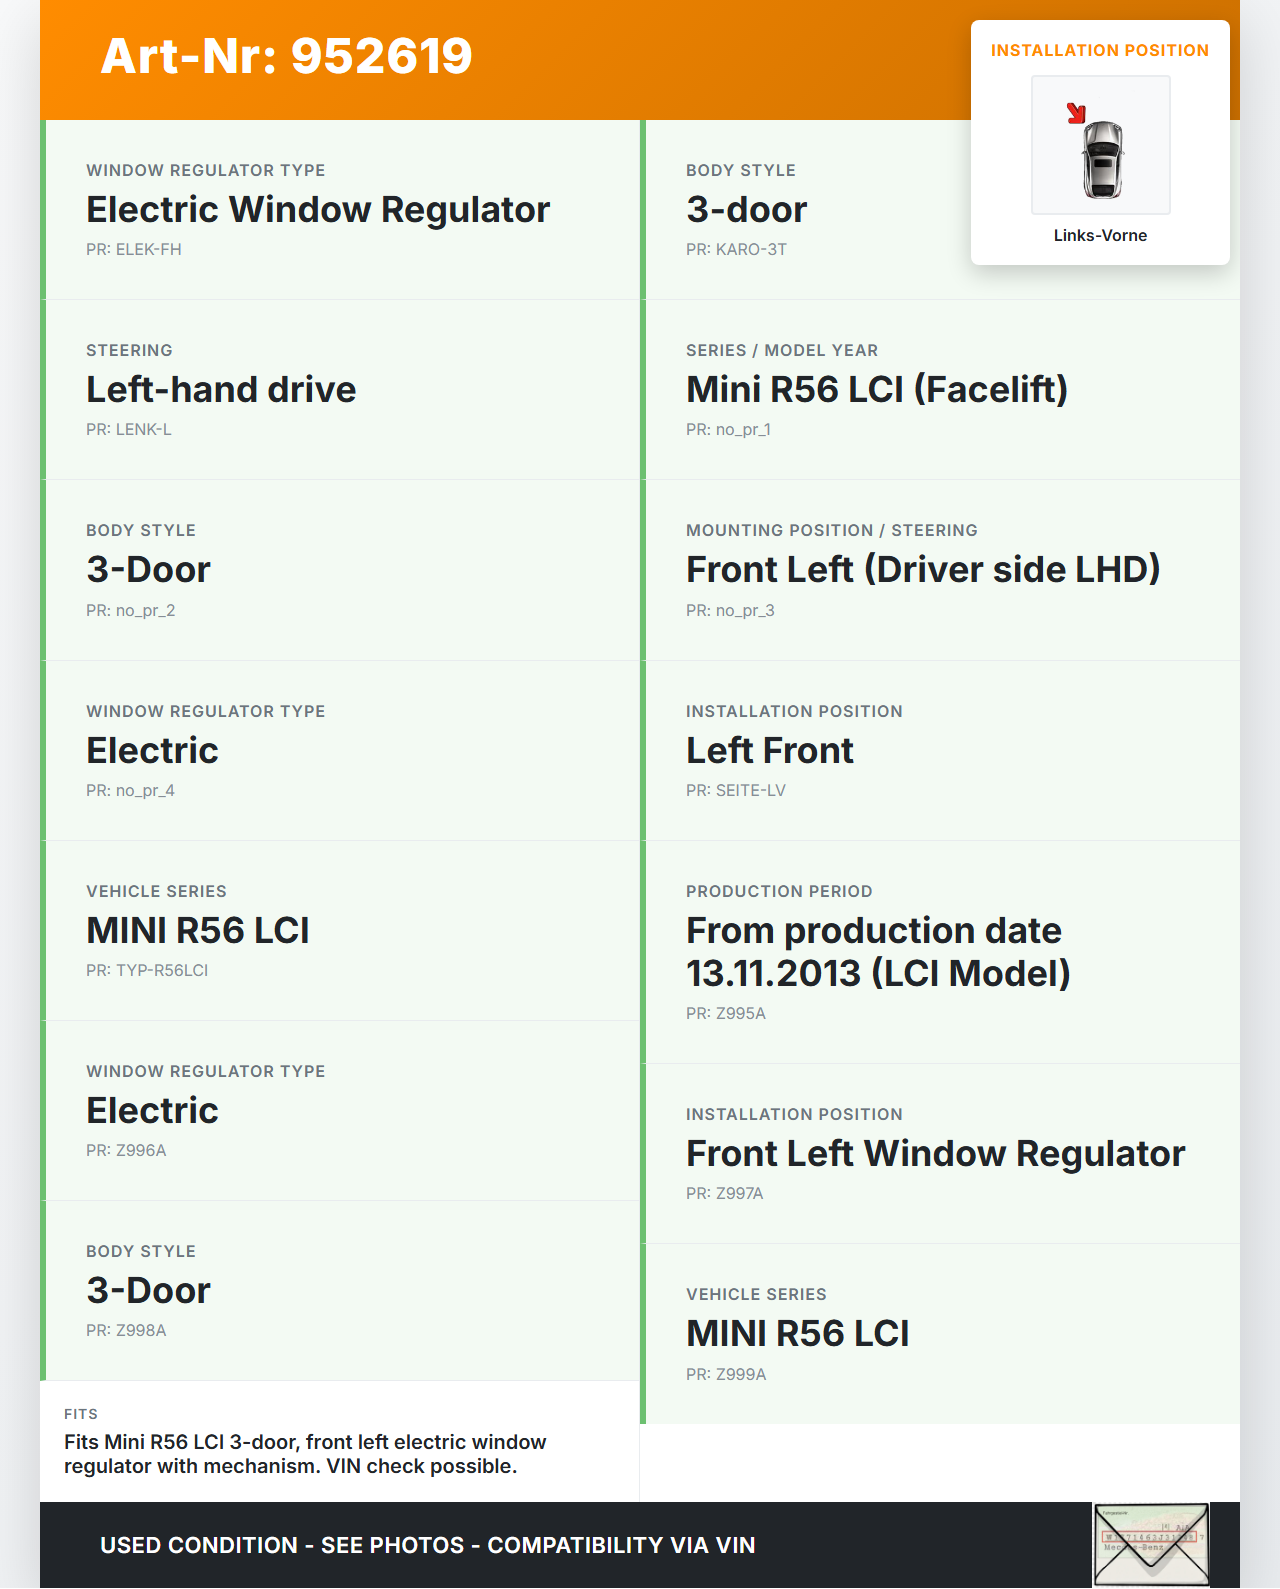
Task: Click the PR: Z996A code
Action: click(x=126, y=1151)
